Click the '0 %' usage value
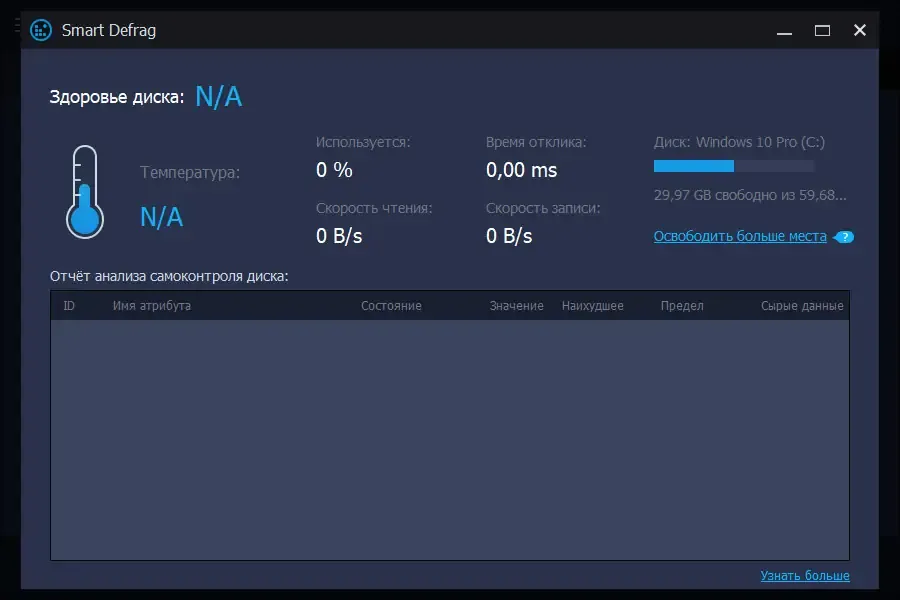 coord(334,170)
